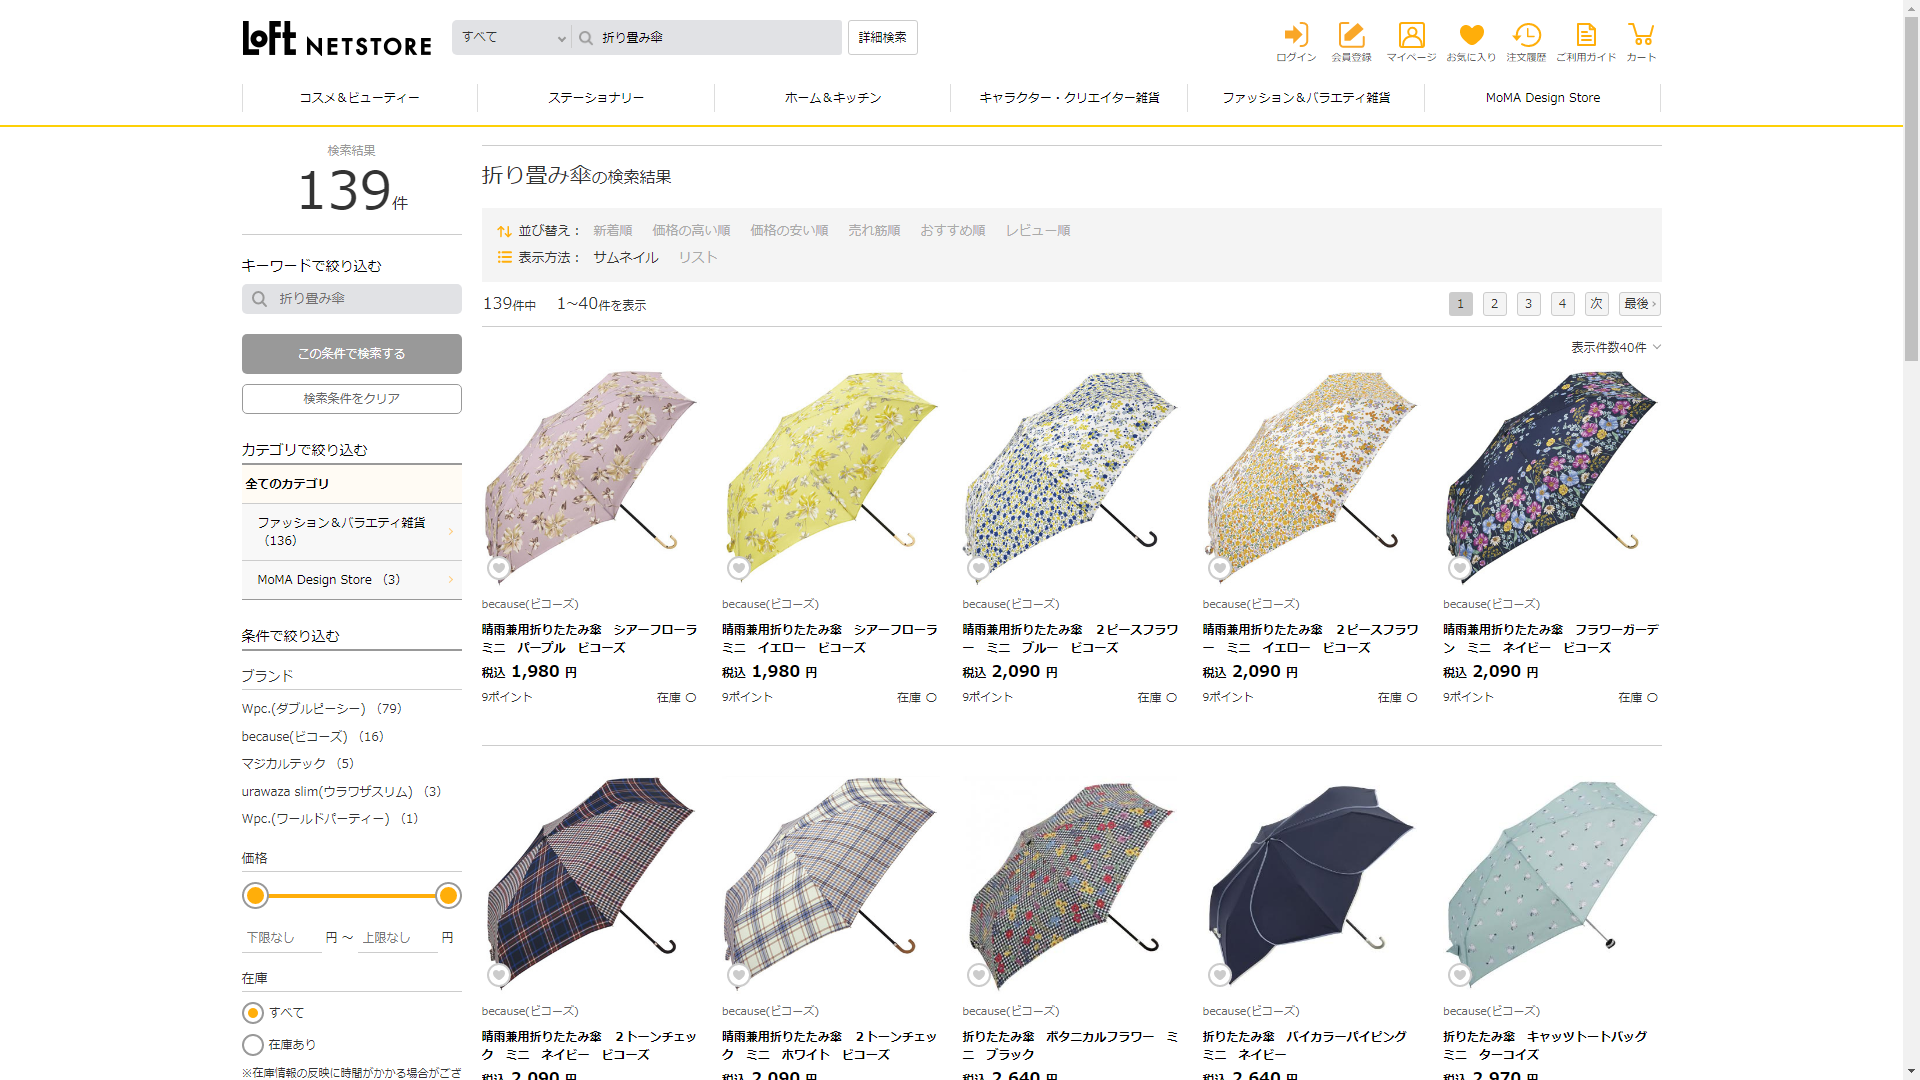The width and height of the screenshot is (1920, 1080).
Task: Favorite the navy Flower Garden umbrella heart
Action: [1460, 568]
